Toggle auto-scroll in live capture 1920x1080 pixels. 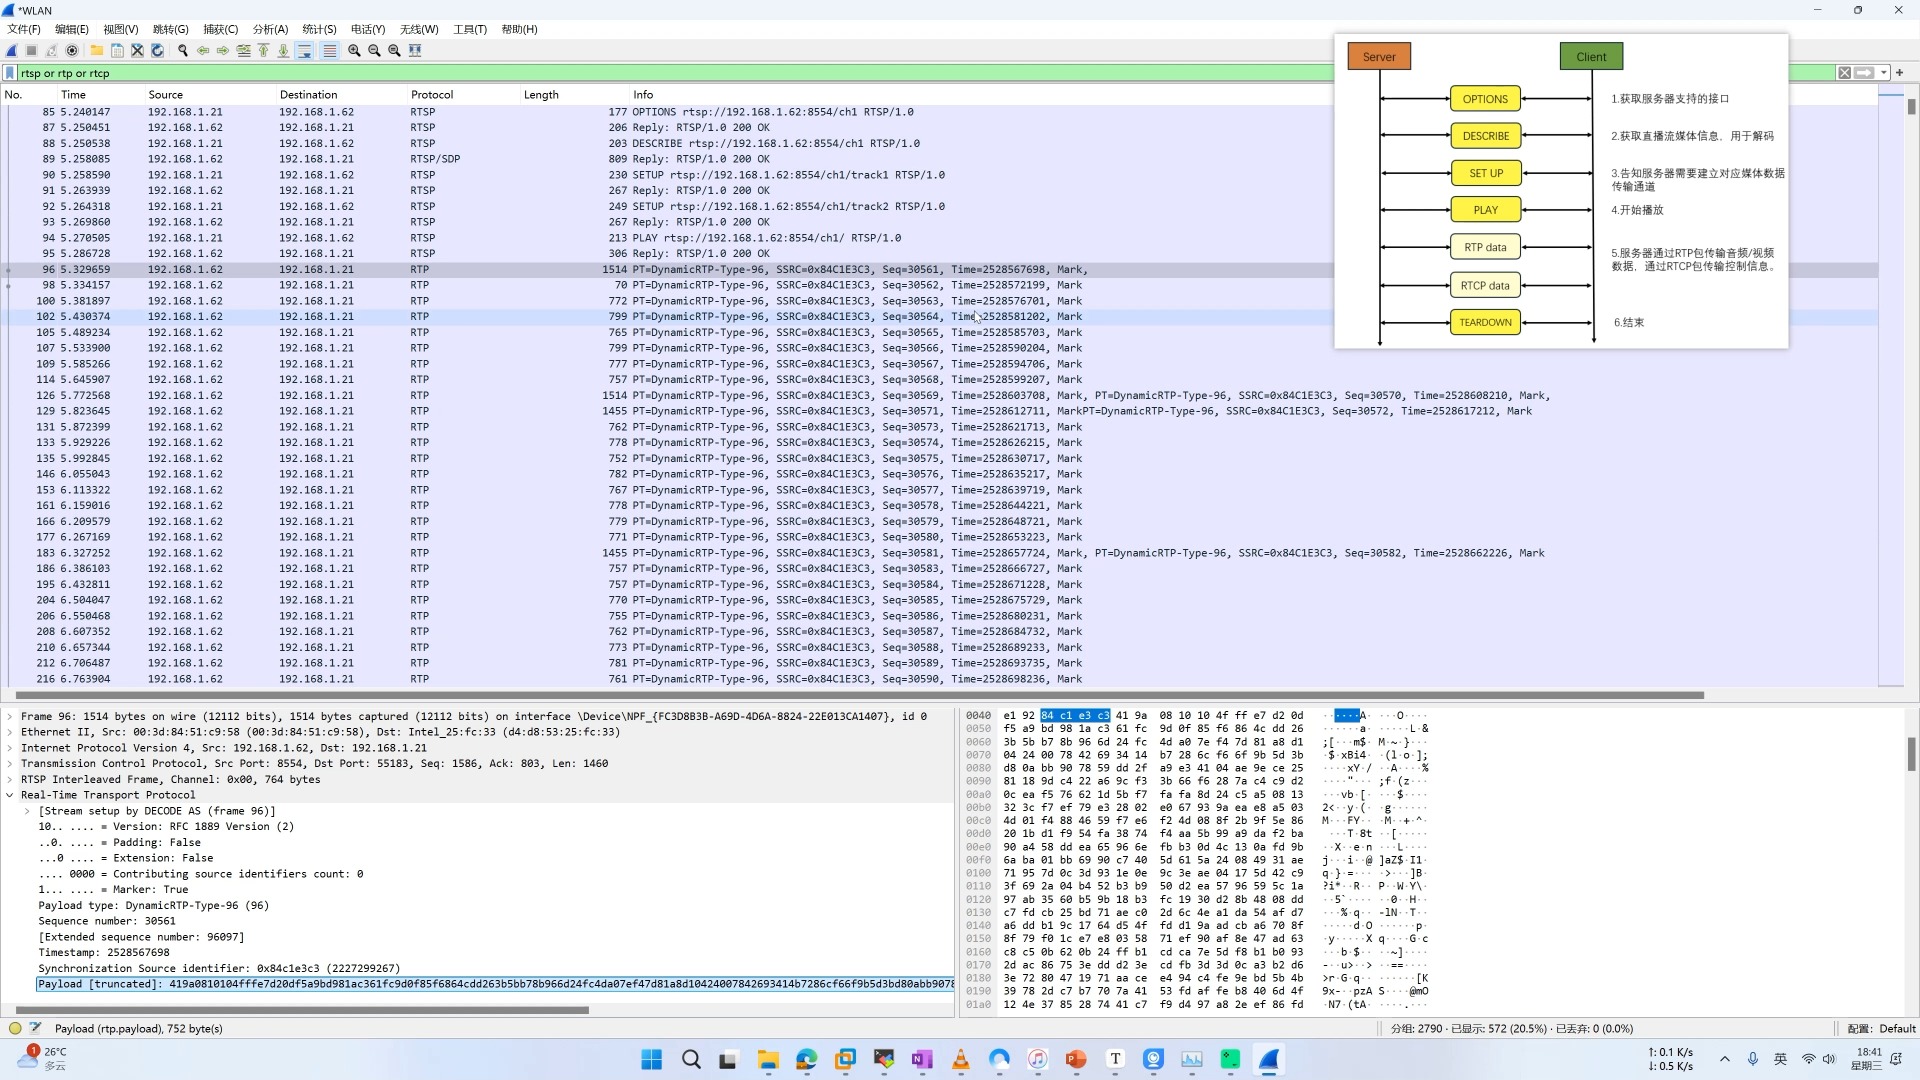point(305,50)
